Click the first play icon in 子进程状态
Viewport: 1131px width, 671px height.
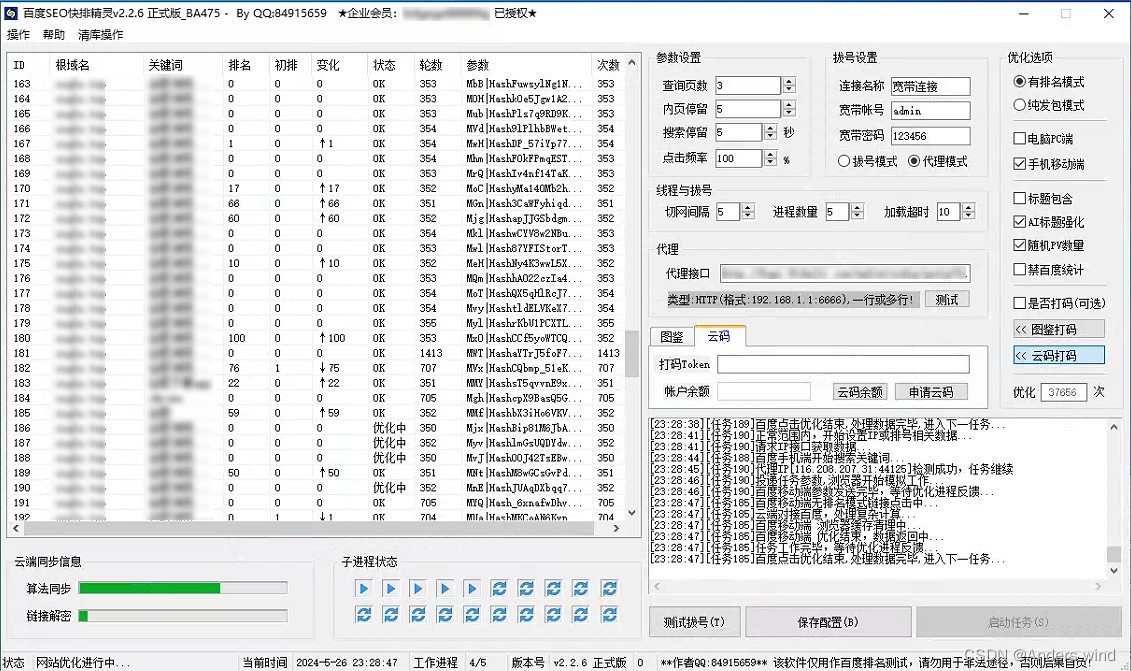pyautogui.click(x=364, y=589)
